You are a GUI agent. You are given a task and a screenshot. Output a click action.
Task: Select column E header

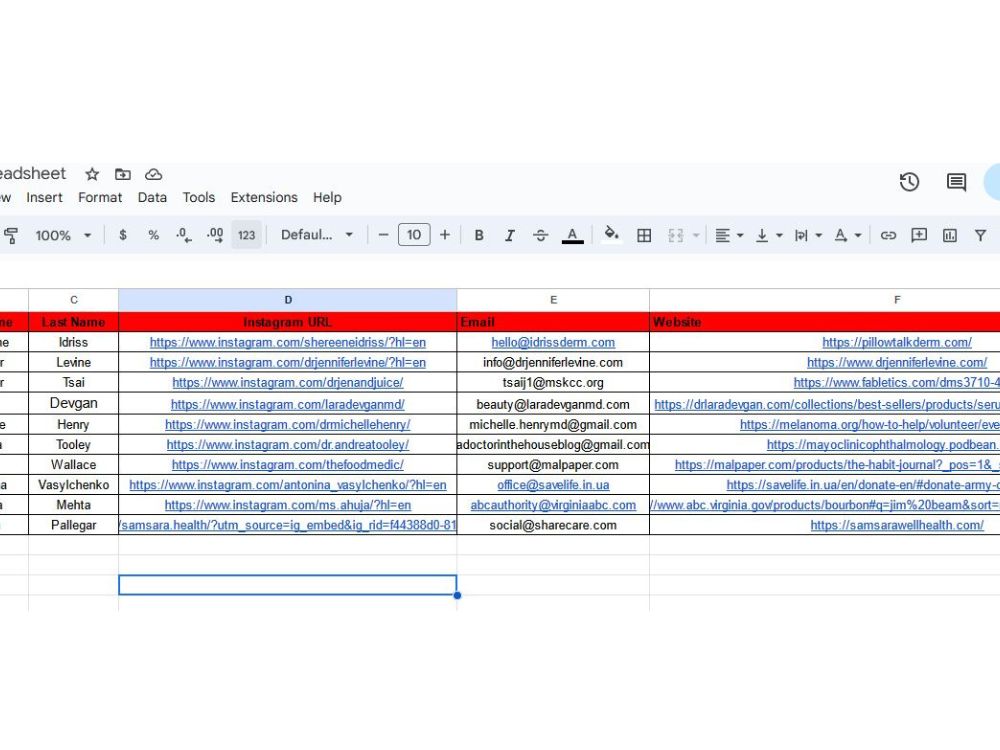coord(553,300)
